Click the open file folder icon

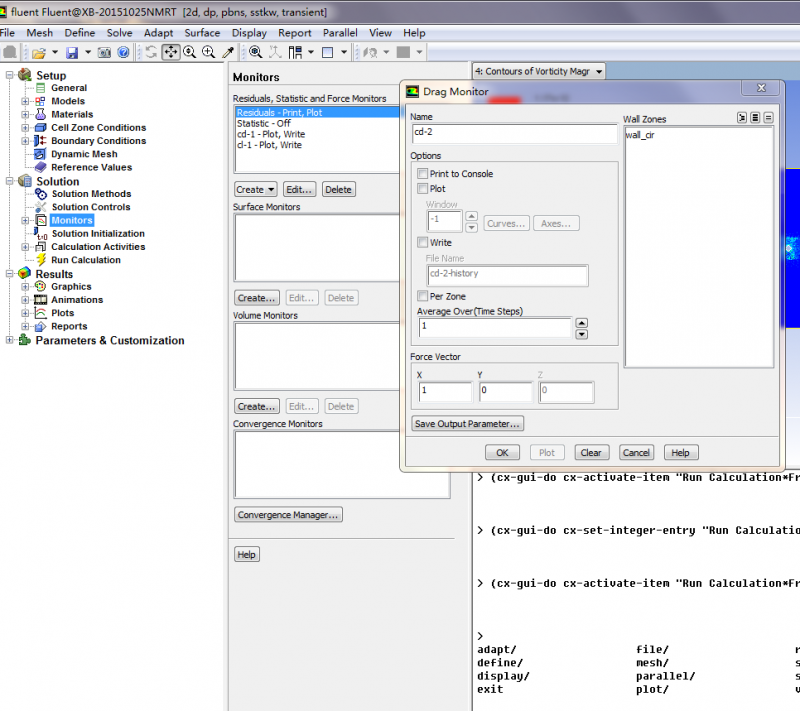(38, 52)
